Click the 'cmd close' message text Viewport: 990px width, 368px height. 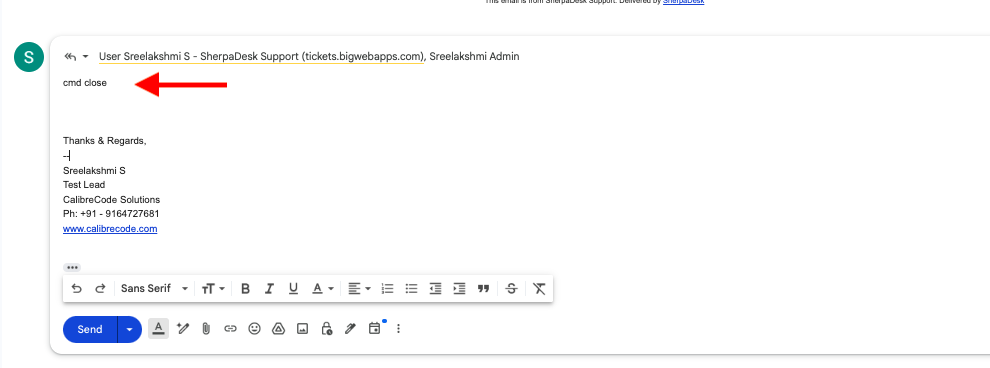[x=85, y=83]
